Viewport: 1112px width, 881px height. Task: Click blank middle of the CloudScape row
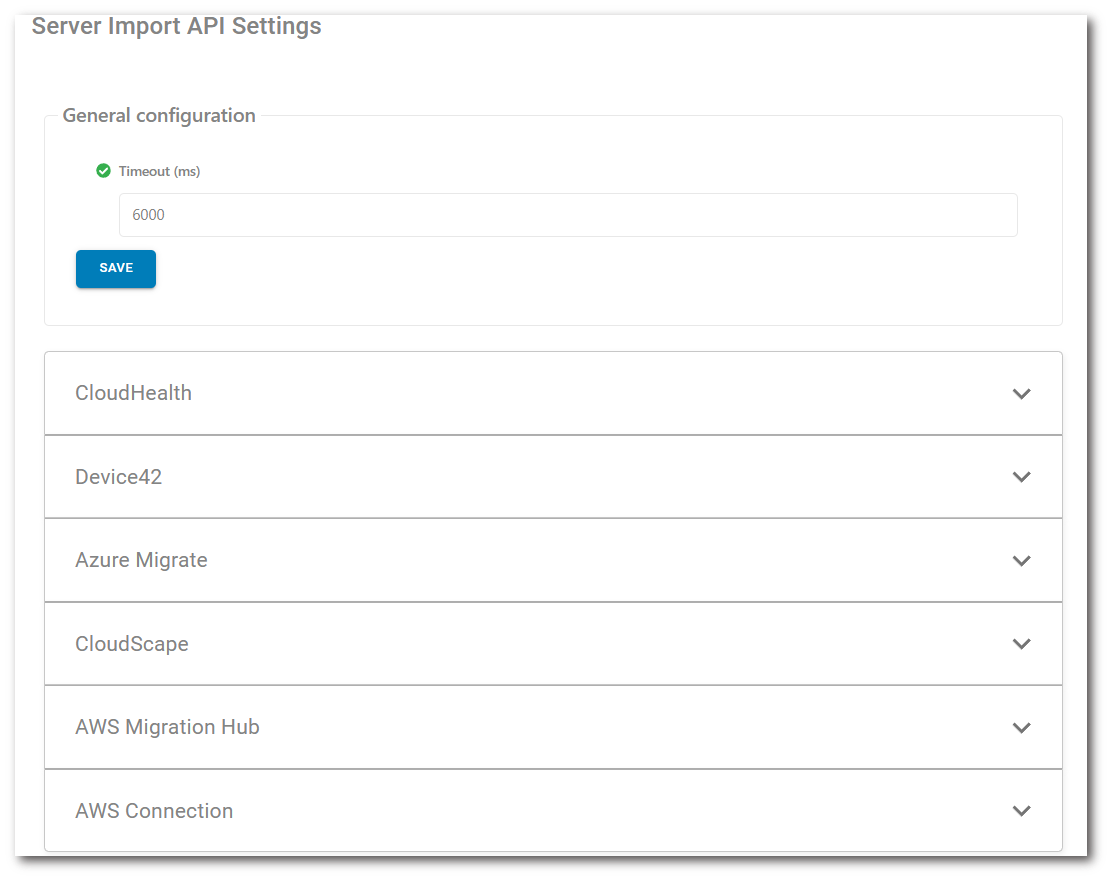(560, 644)
